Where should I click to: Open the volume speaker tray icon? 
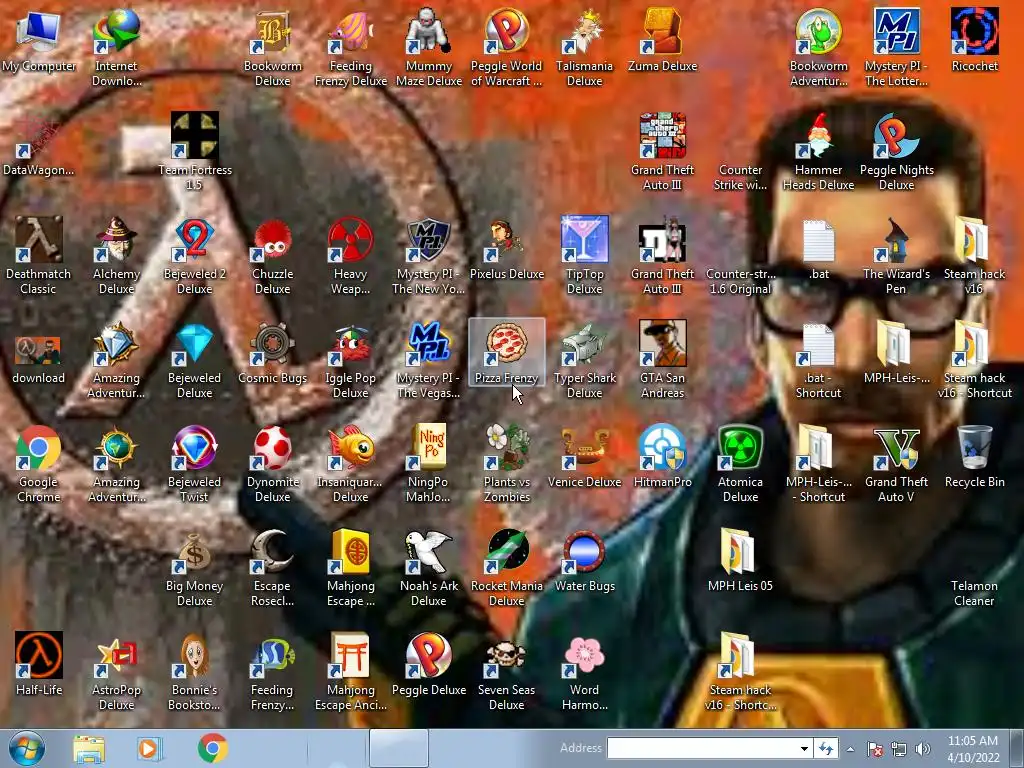click(x=922, y=749)
